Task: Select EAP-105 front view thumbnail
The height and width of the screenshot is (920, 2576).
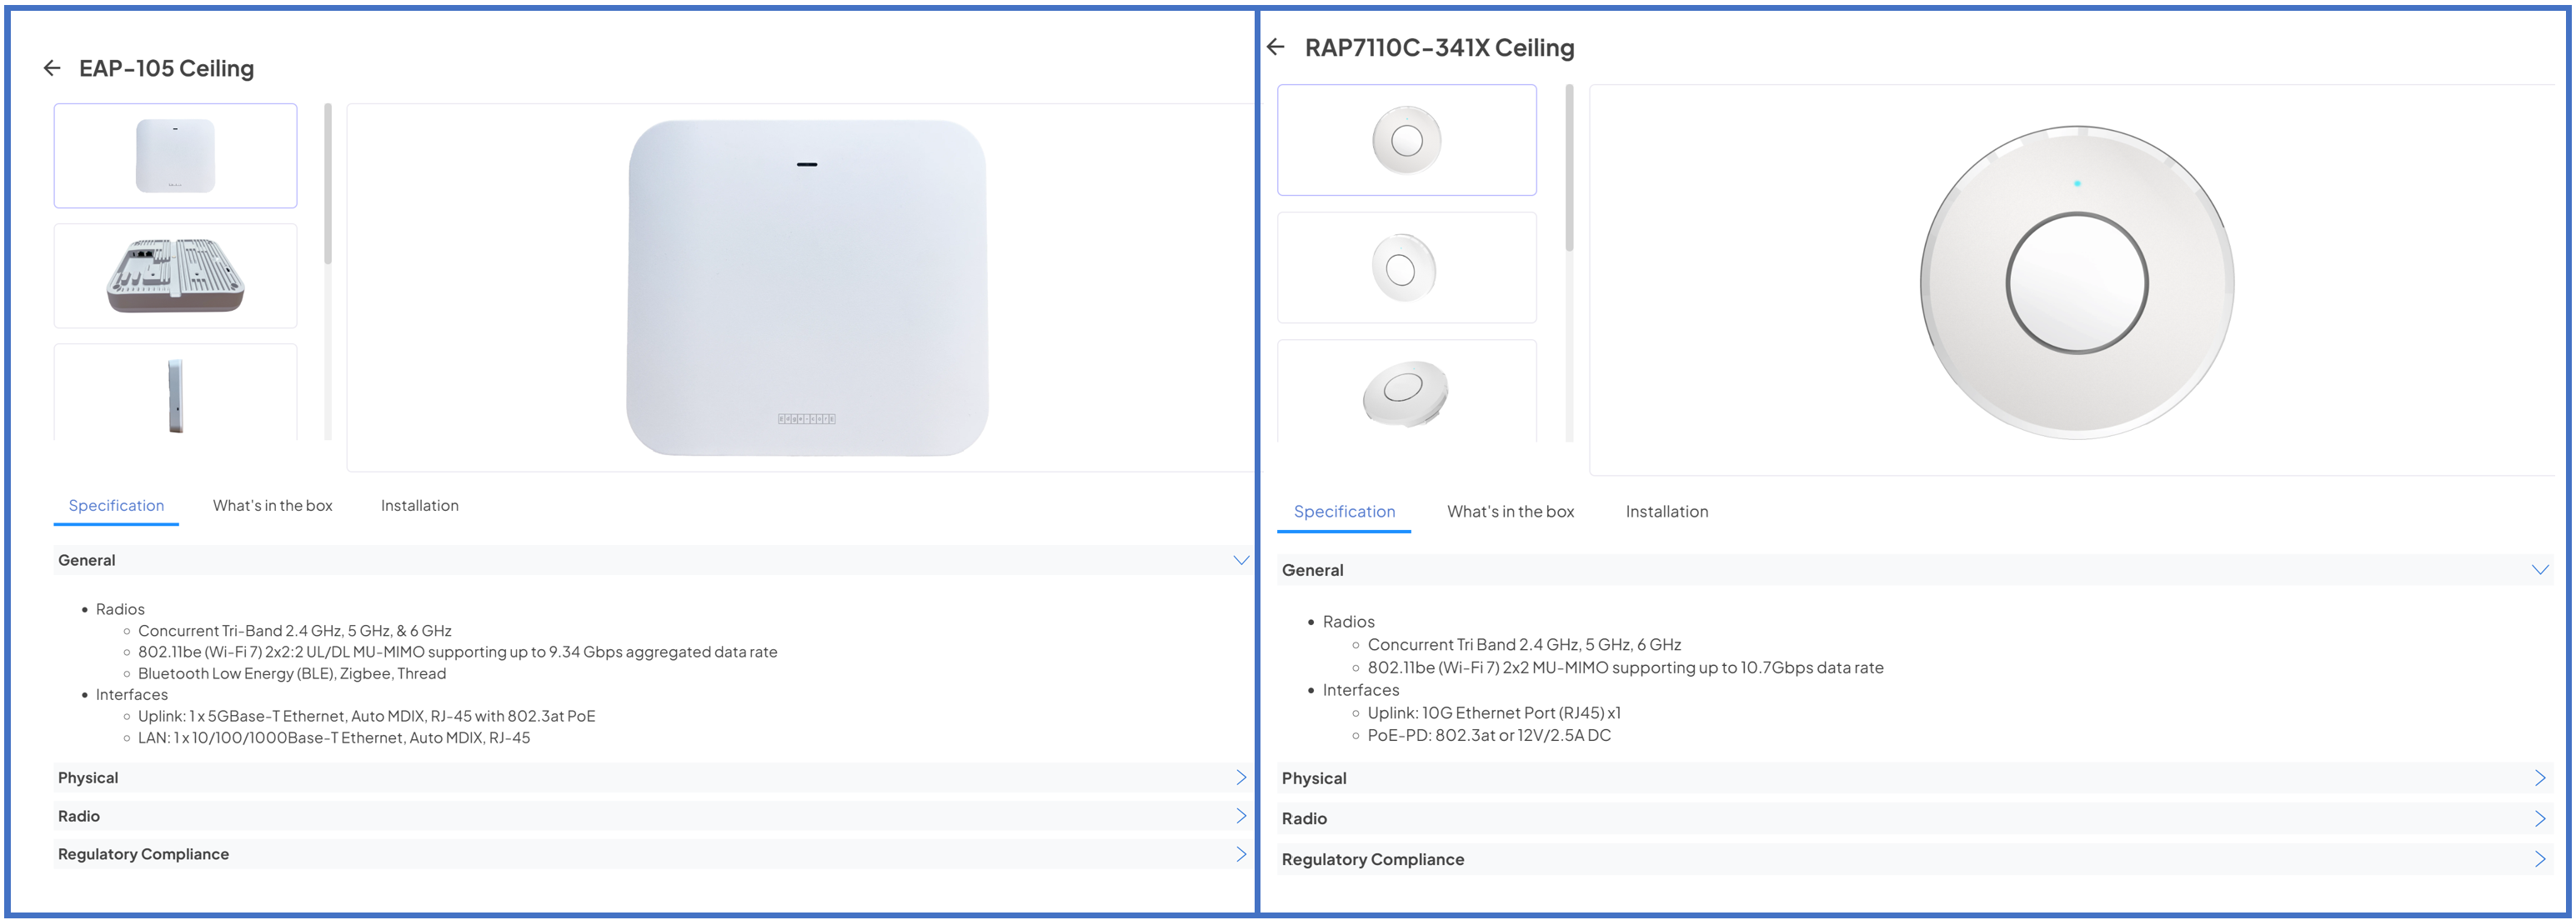Action: 175,156
